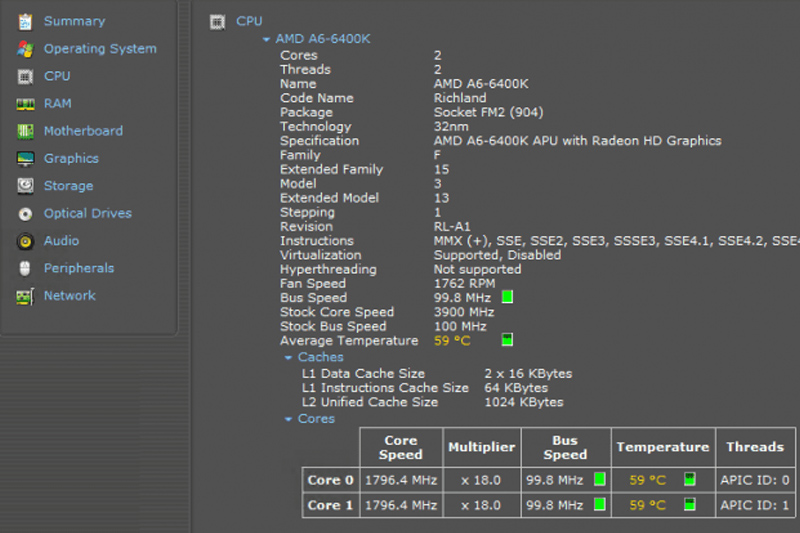
Task: Click Core 0 bus speed green indicator
Action: pos(600,479)
